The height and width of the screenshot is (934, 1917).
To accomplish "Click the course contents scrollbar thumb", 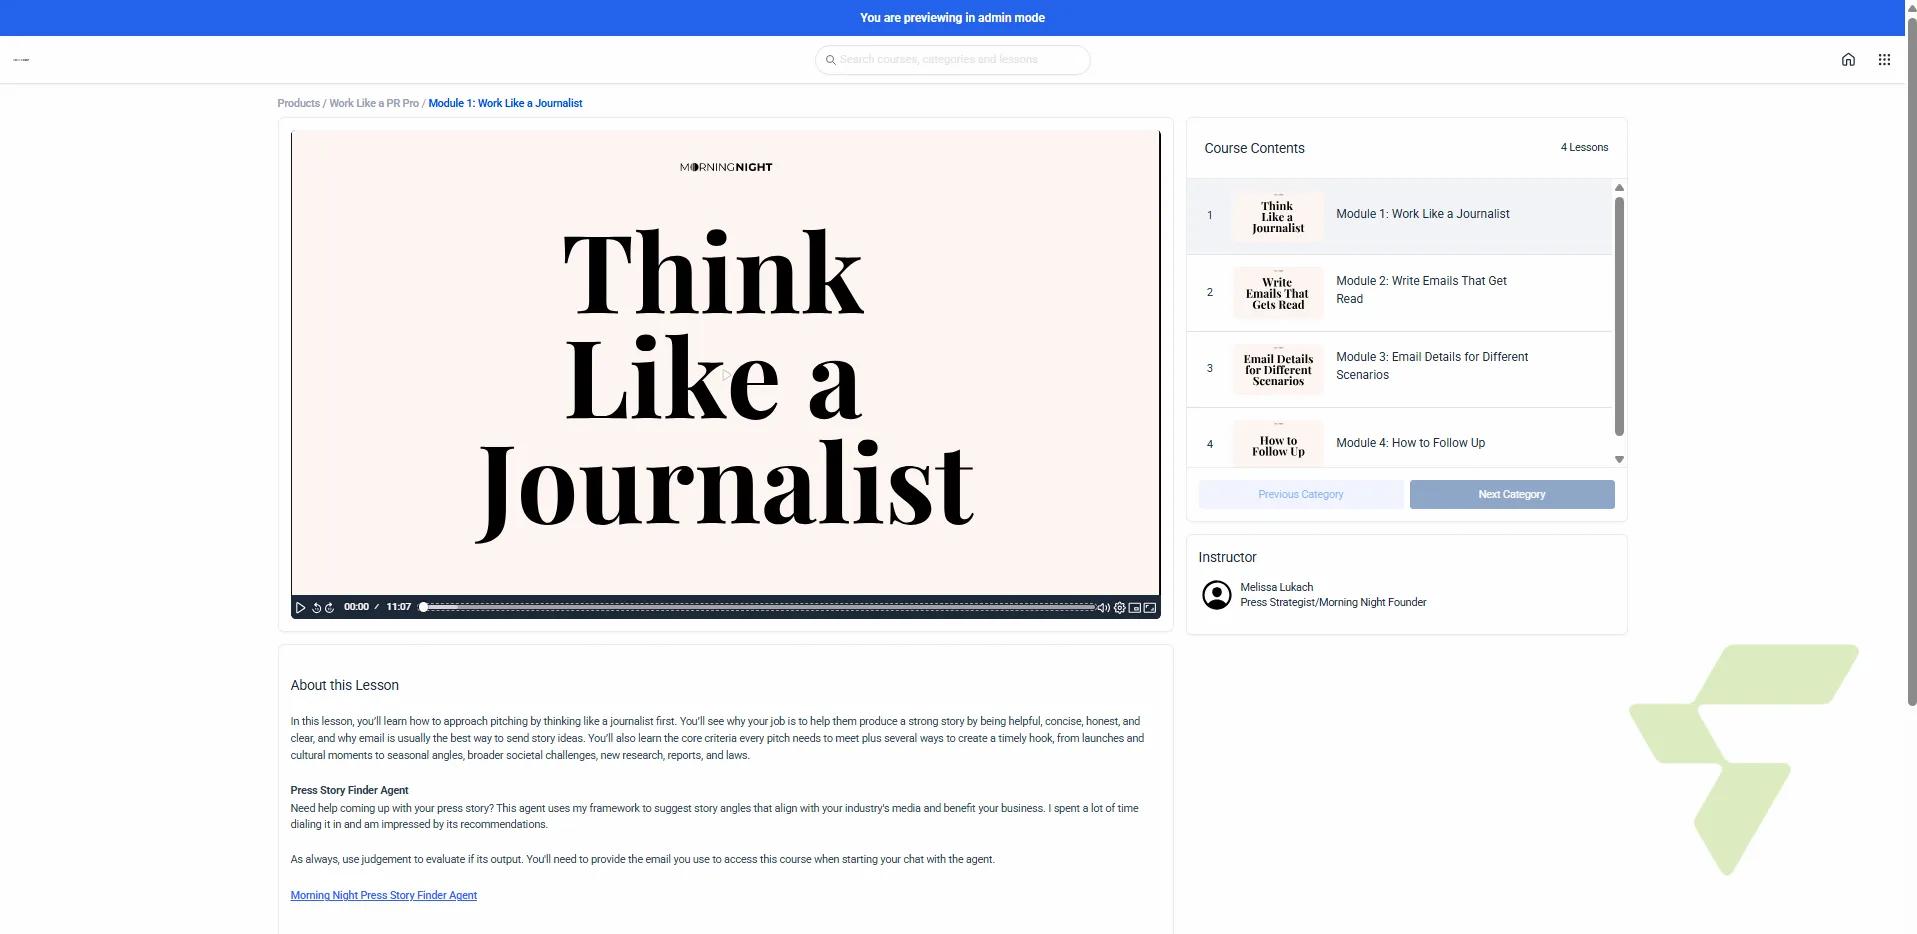I will click(x=1619, y=316).
